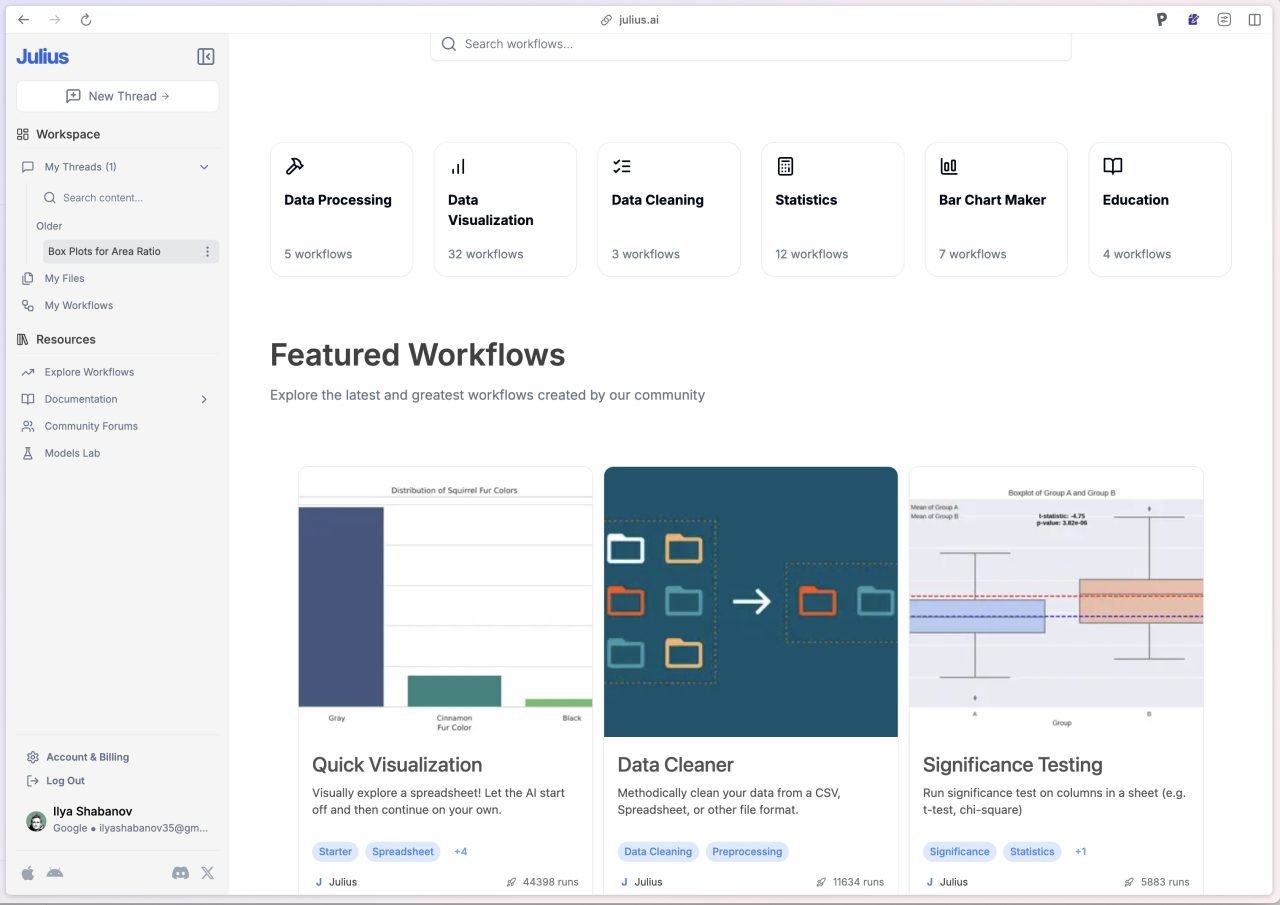Screen dimensions: 1280x905
Task: Click the Workspace heading icon
Action: [23, 134]
